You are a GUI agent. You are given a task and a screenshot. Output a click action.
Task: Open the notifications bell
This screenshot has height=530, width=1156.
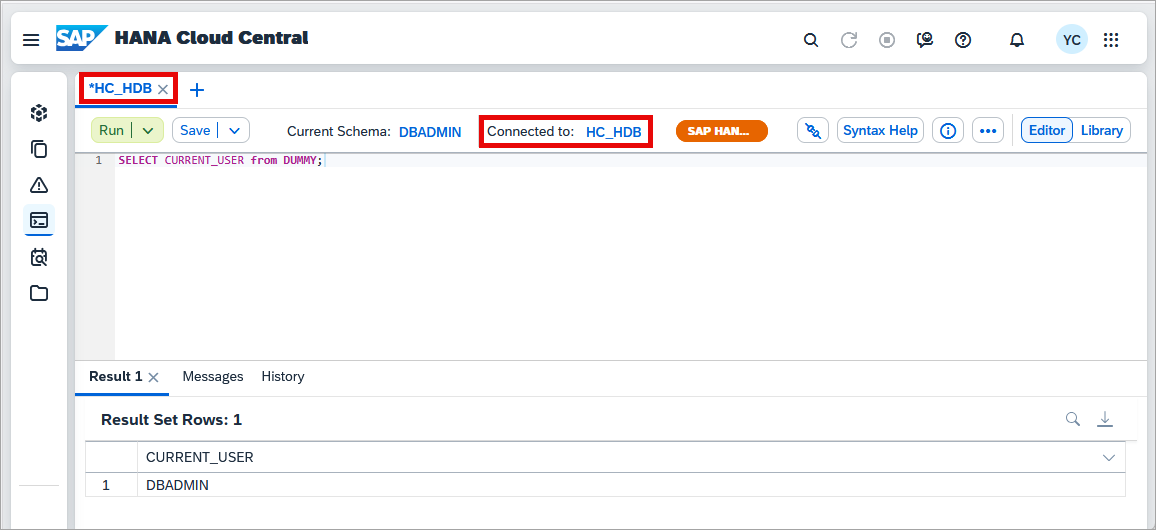1017,40
